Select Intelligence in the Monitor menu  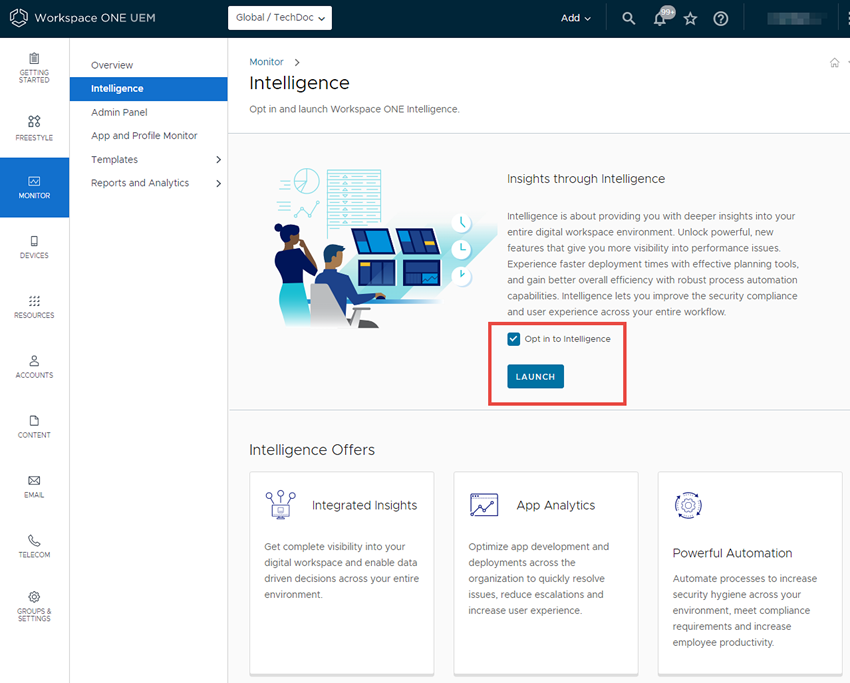click(x=149, y=89)
